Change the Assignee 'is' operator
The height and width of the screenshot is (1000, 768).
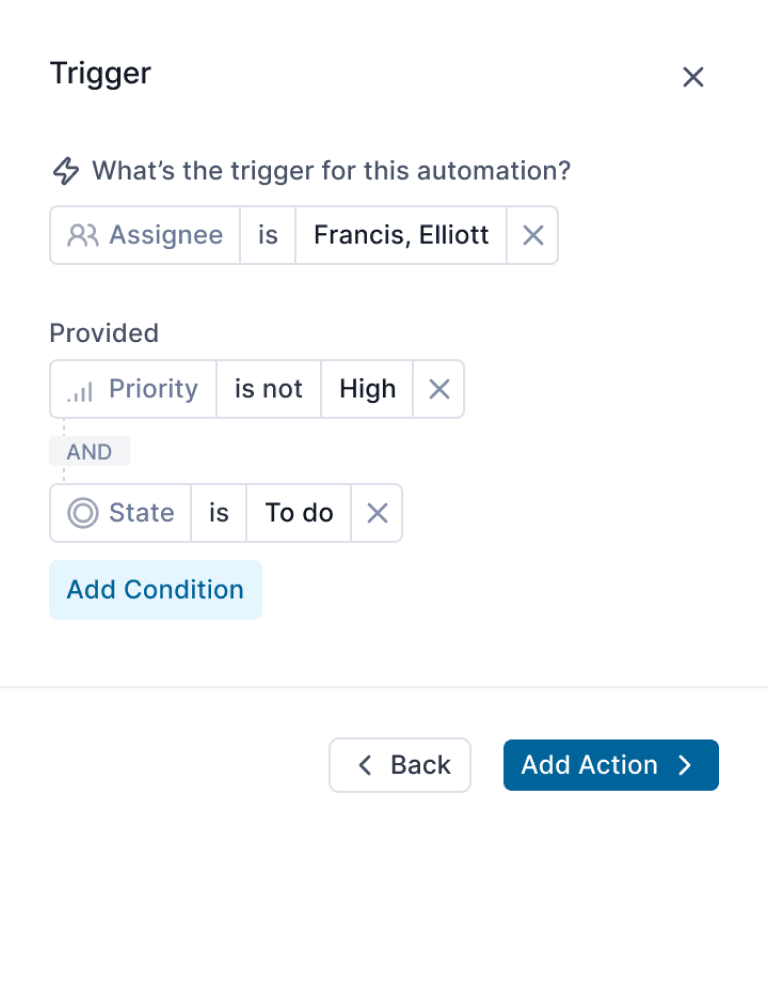(268, 235)
